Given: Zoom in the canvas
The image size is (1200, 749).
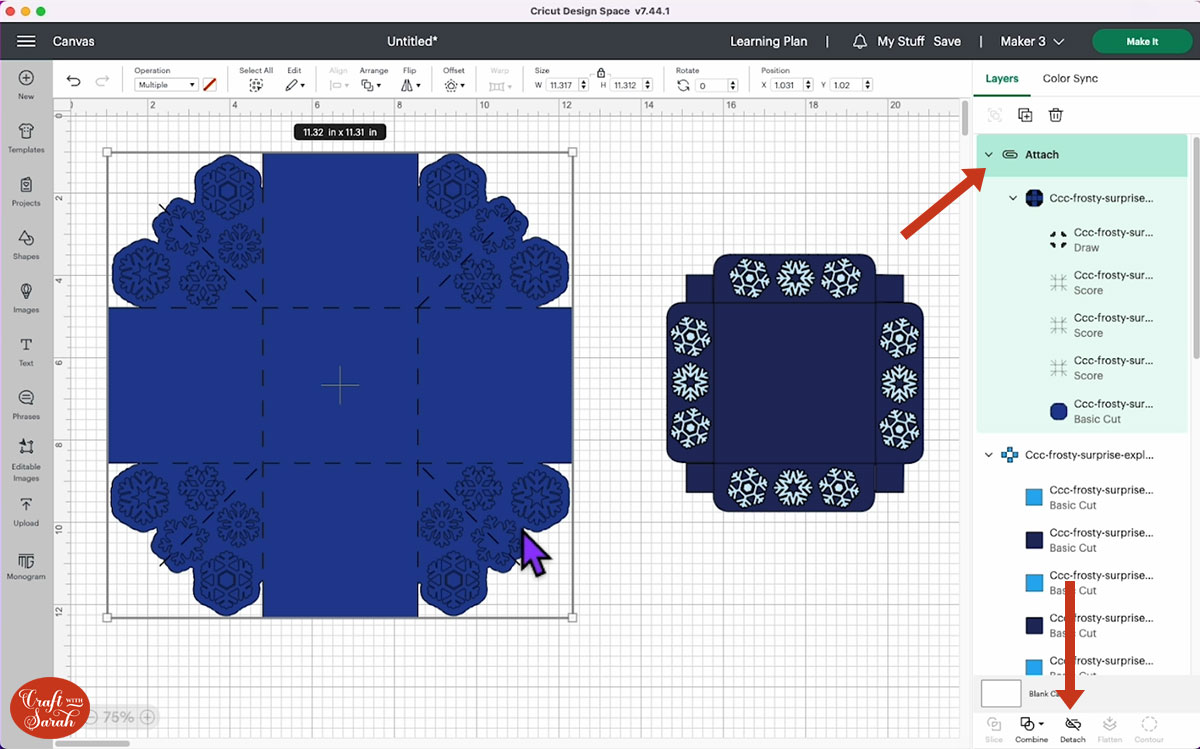Looking at the screenshot, I should coord(147,717).
